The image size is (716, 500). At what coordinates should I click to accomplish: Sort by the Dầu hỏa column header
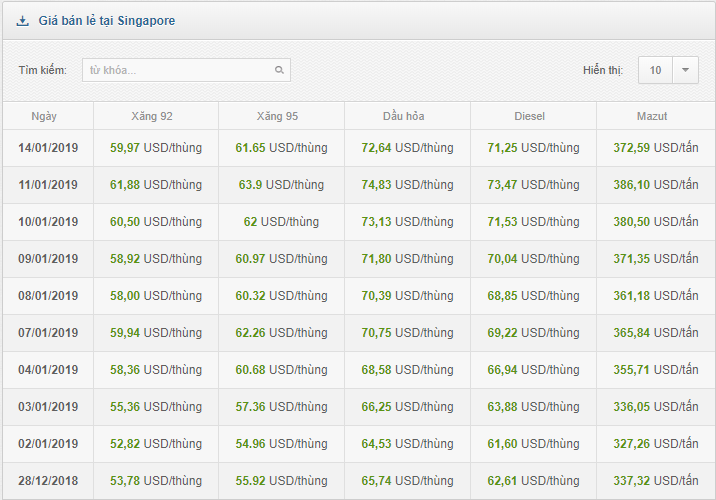tap(404, 116)
